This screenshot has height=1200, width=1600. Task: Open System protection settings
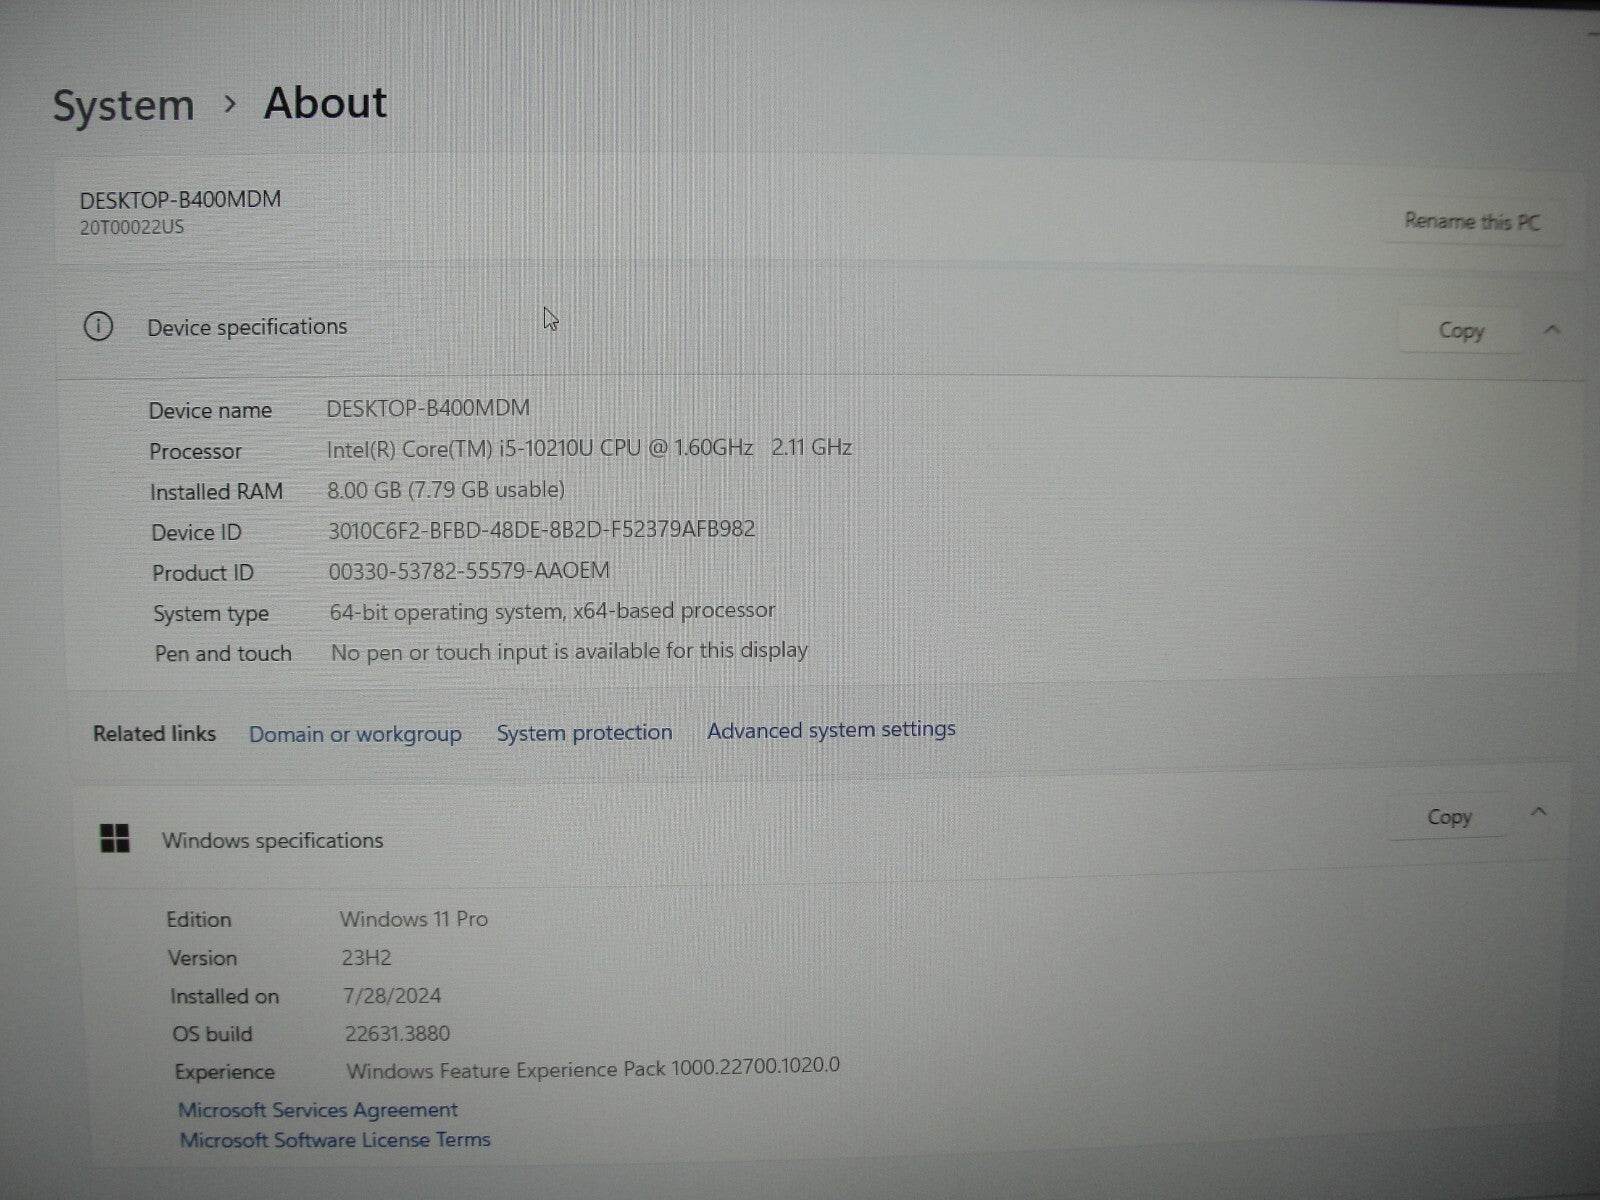584,732
